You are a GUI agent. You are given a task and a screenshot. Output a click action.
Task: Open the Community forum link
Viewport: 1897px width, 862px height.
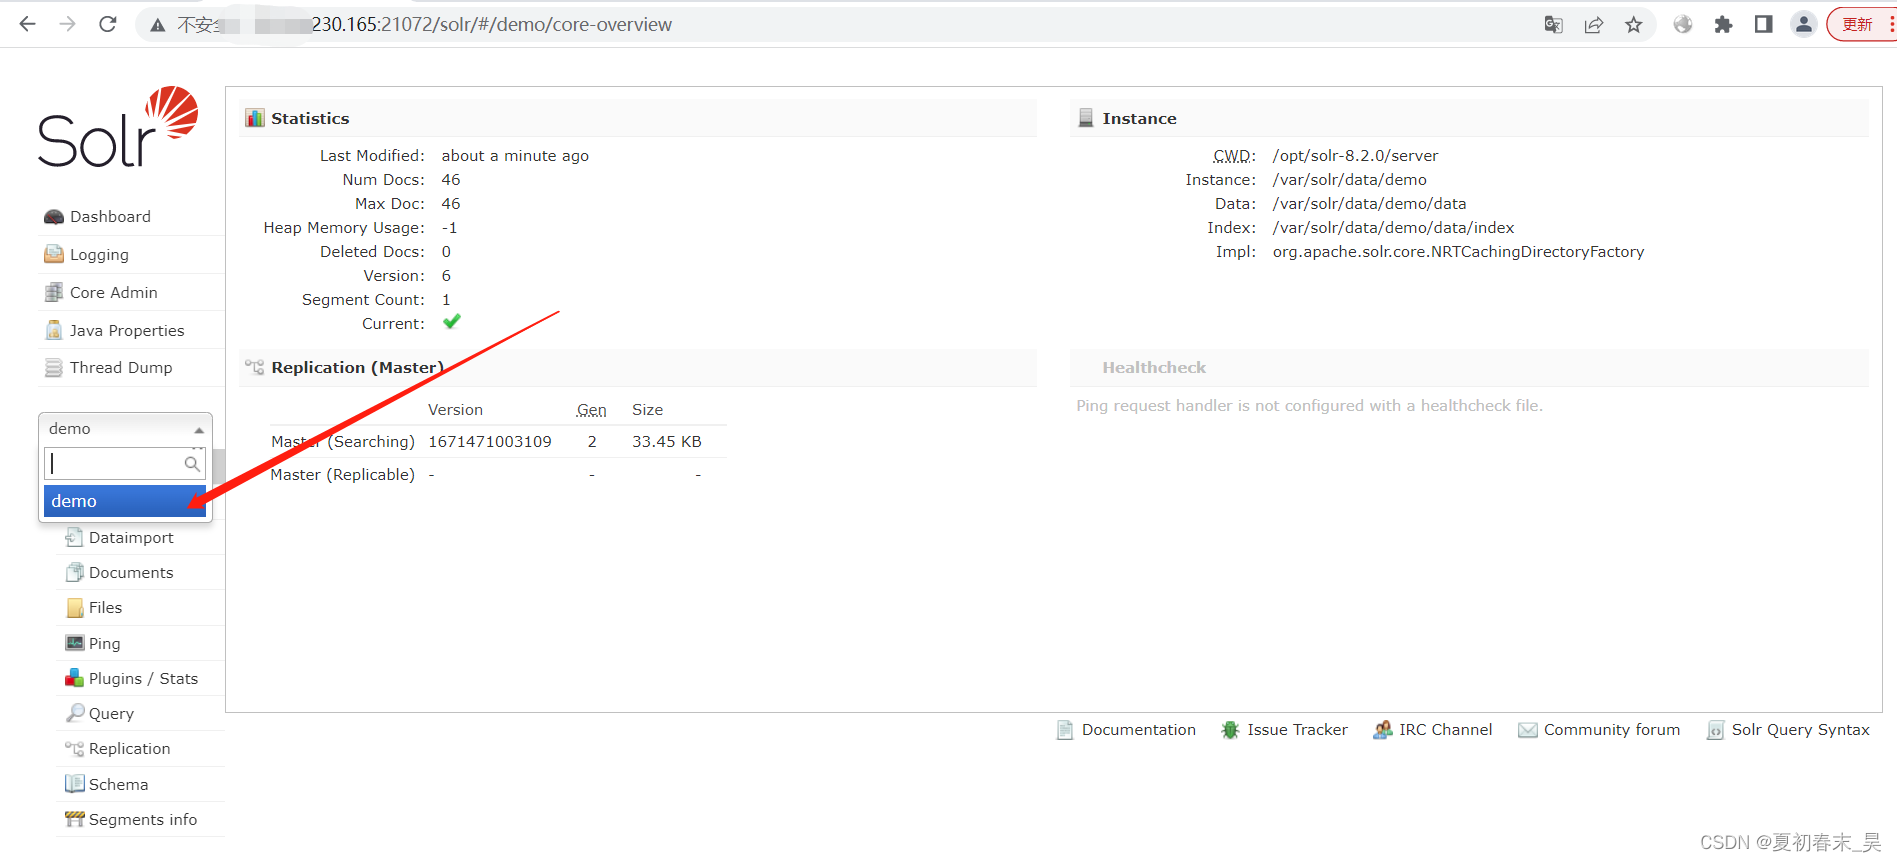pos(1612,730)
